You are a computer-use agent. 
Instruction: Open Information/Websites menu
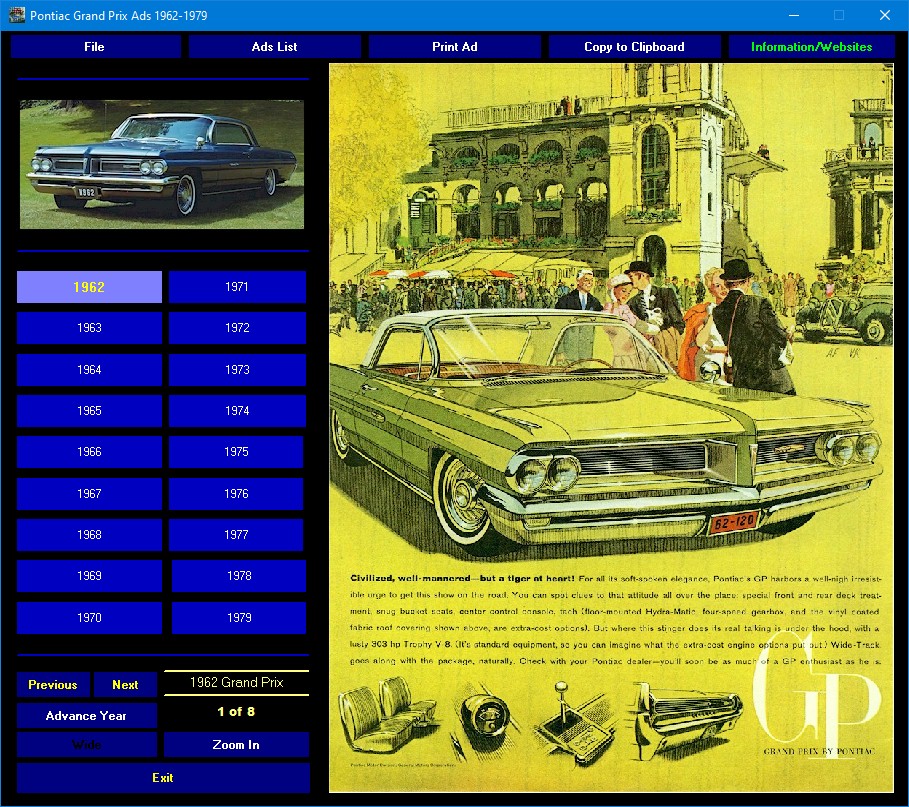point(812,47)
